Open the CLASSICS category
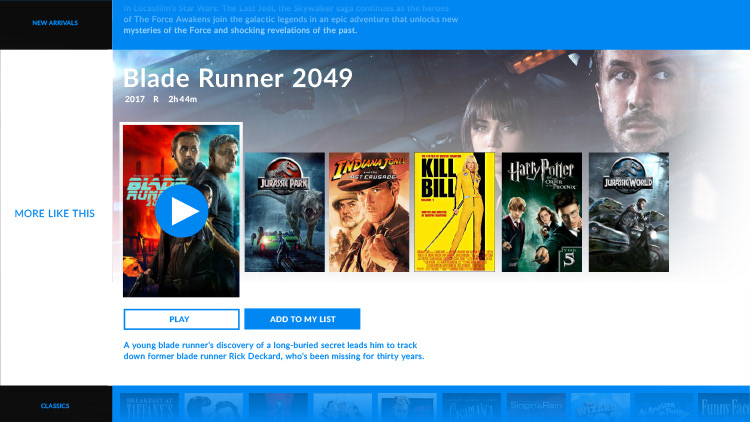Image resolution: width=750 pixels, height=422 pixels. pyautogui.click(x=55, y=406)
